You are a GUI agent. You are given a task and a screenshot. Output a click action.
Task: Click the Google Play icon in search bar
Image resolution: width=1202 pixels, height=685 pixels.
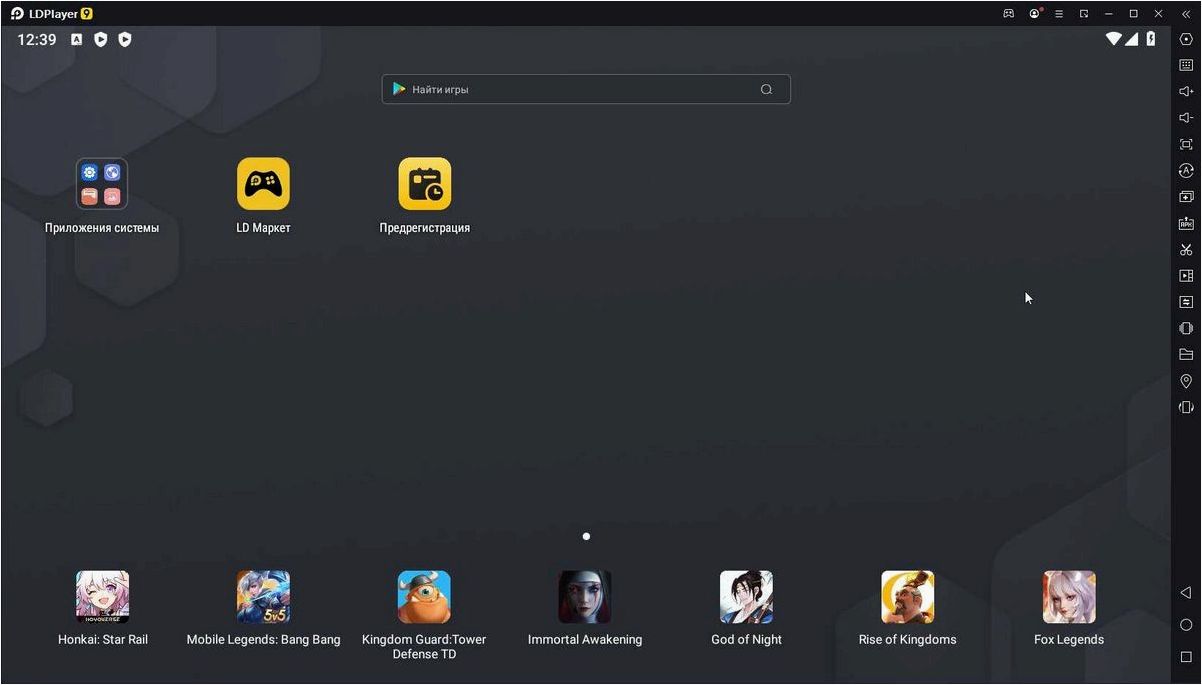tap(399, 89)
